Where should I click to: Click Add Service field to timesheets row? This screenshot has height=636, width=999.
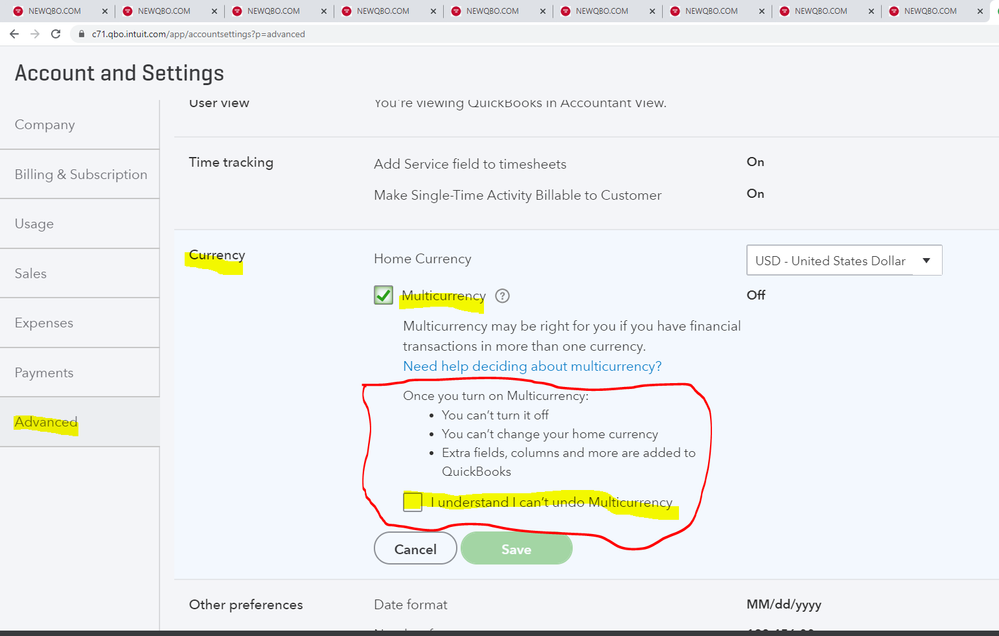(x=470, y=164)
